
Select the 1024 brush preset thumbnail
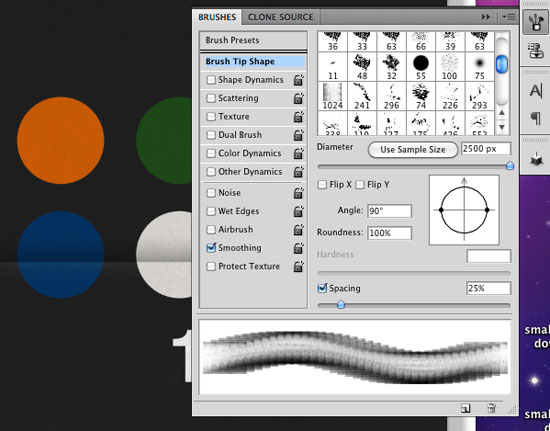click(x=333, y=96)
